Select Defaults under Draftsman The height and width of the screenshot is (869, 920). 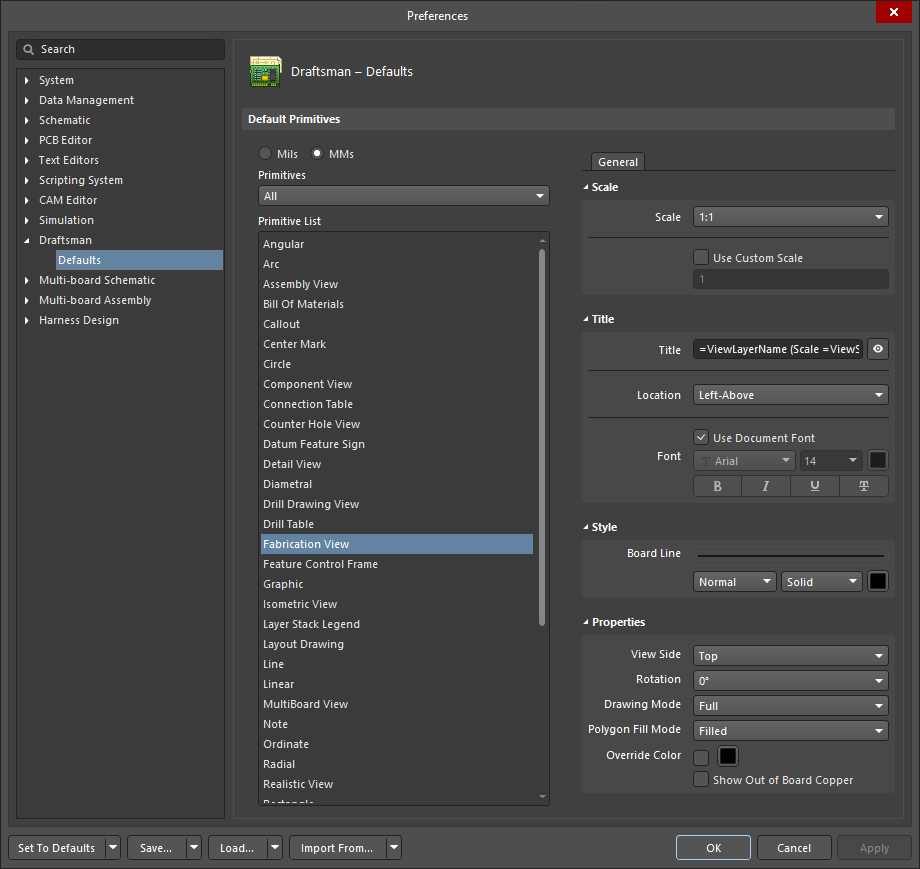[139, 260]
